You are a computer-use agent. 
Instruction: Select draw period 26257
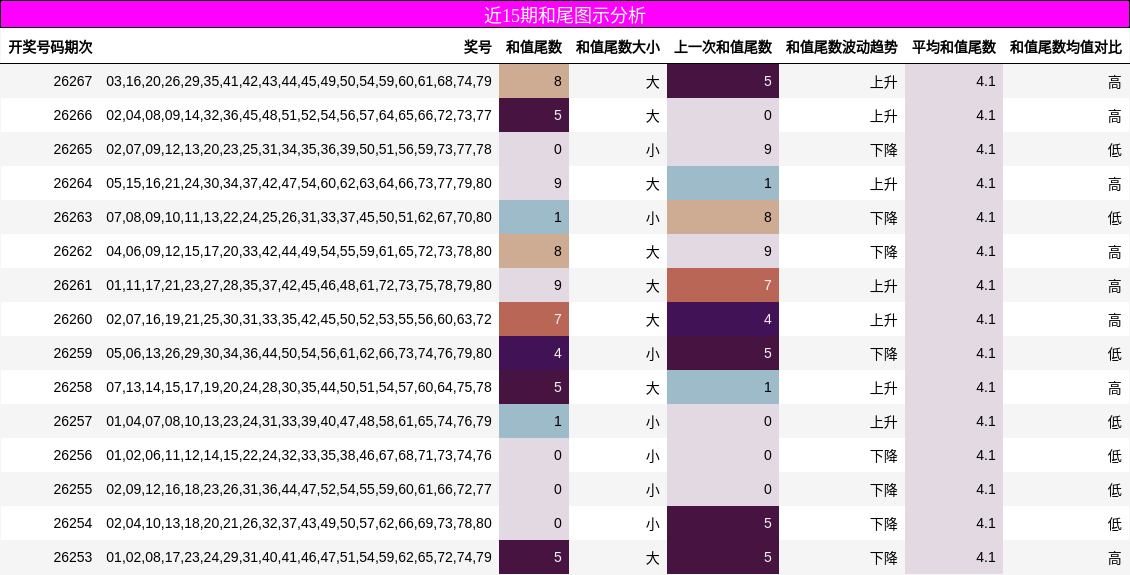pyautogui.click(x=73, y=421)
